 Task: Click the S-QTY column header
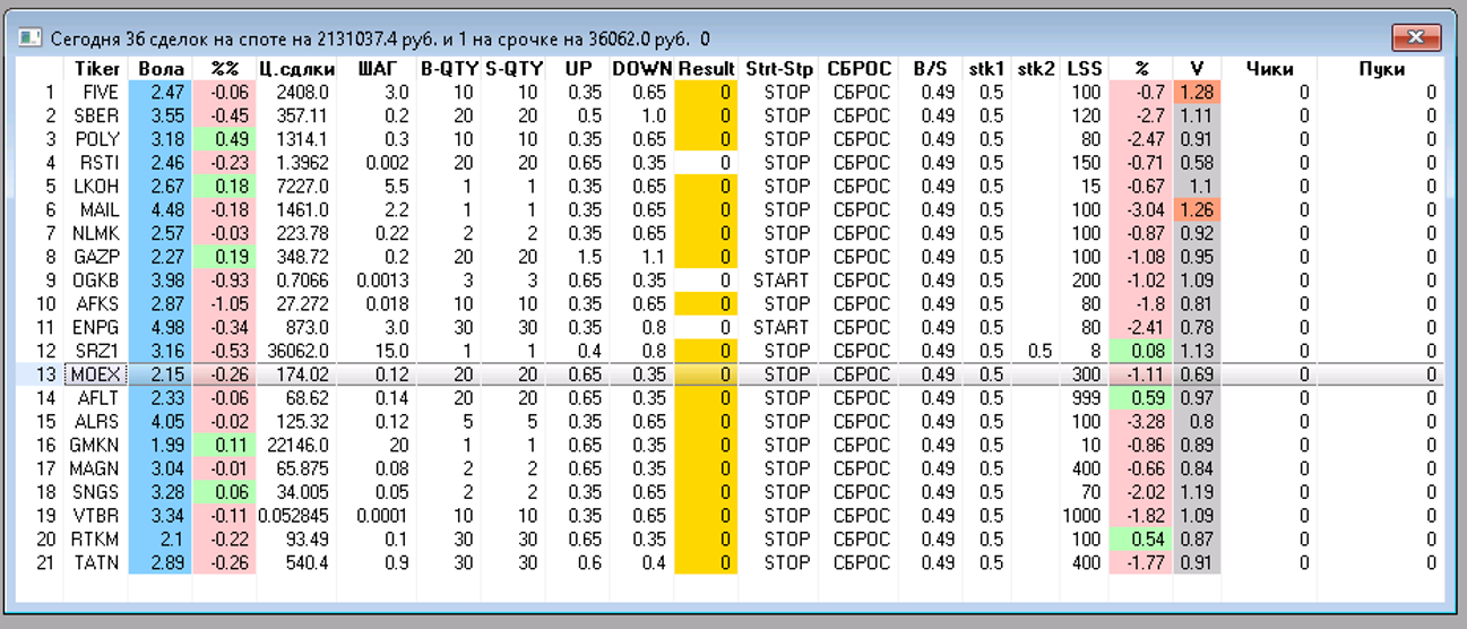514,69
